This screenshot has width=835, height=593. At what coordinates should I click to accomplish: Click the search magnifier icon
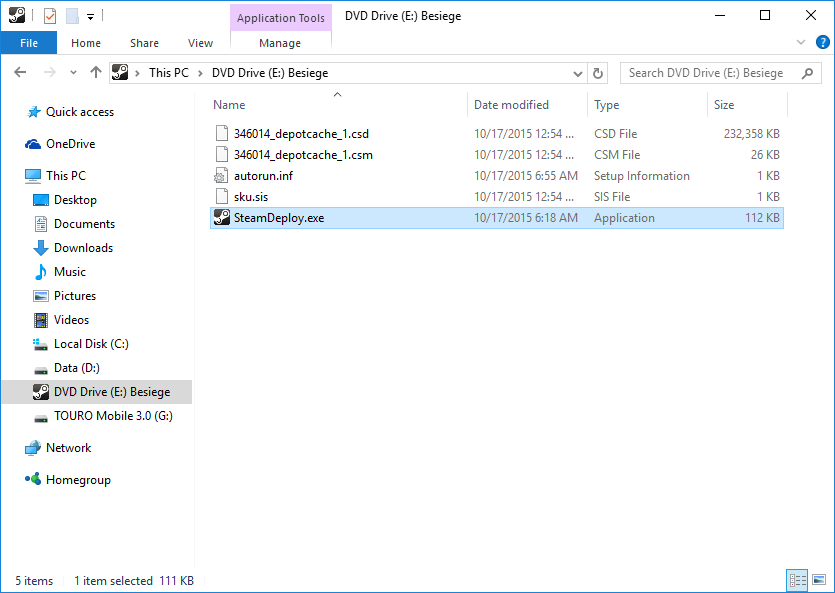click(807, 73)
